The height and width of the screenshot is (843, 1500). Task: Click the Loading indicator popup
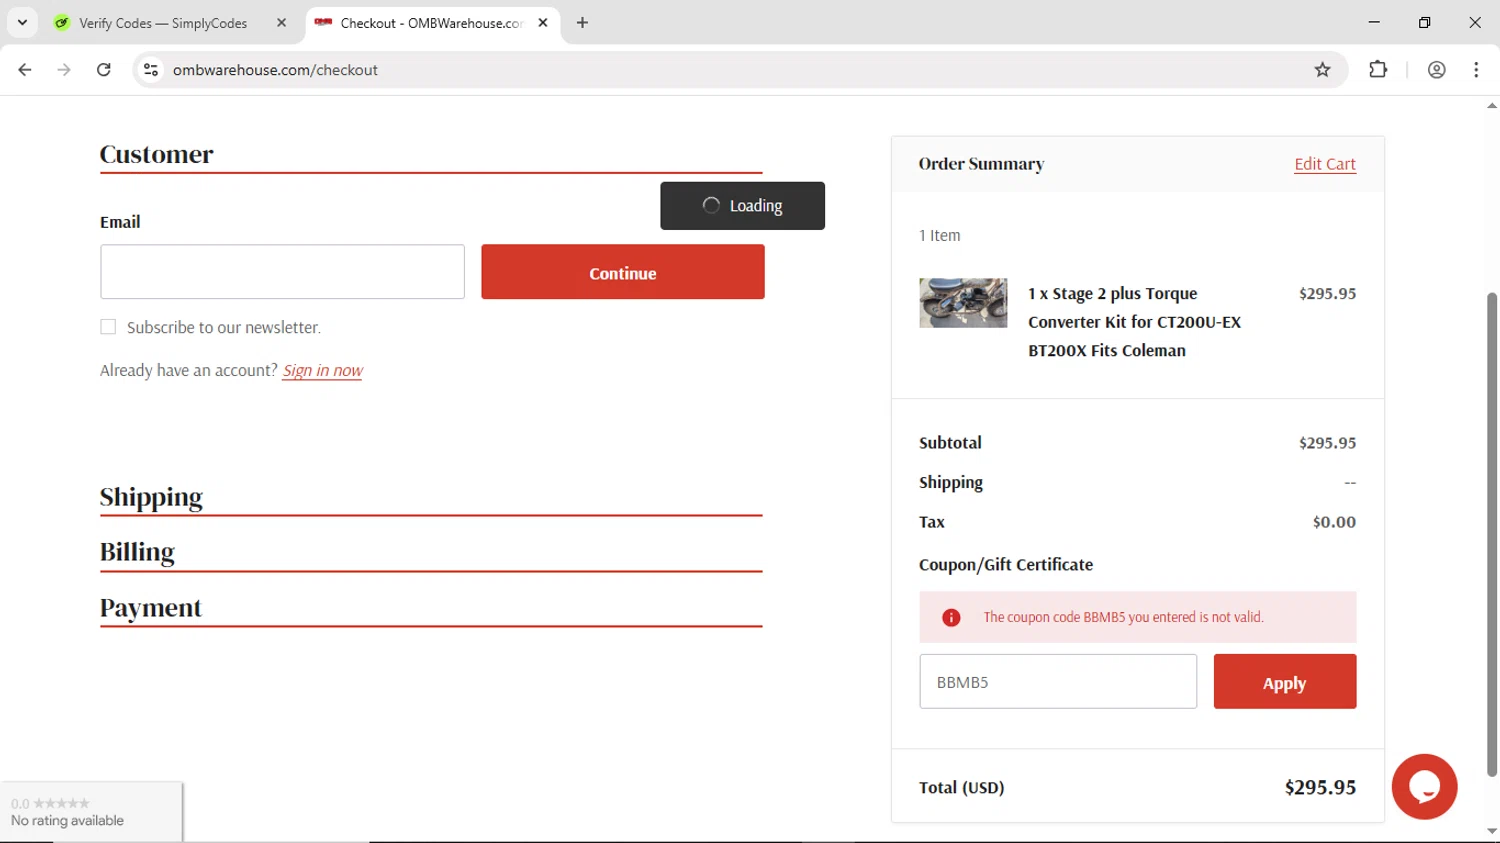[742, 206]
